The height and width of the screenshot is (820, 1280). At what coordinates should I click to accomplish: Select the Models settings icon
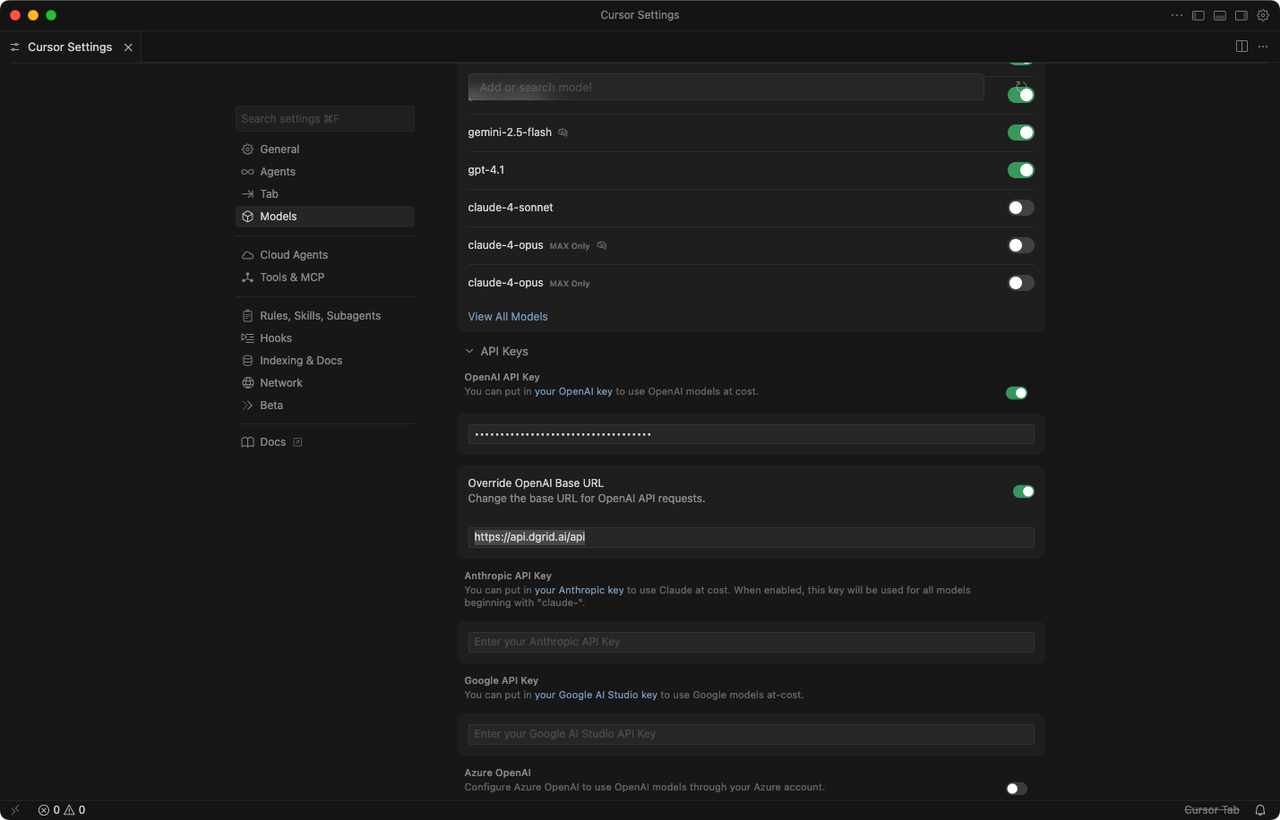coord(247,216)
